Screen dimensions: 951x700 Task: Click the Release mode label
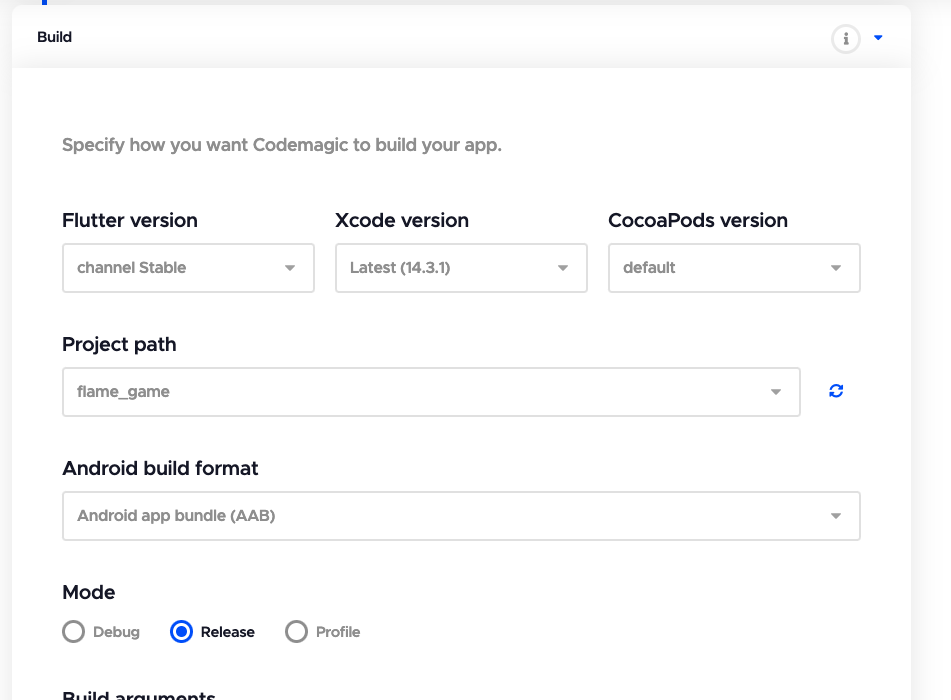tap(227, 632)
